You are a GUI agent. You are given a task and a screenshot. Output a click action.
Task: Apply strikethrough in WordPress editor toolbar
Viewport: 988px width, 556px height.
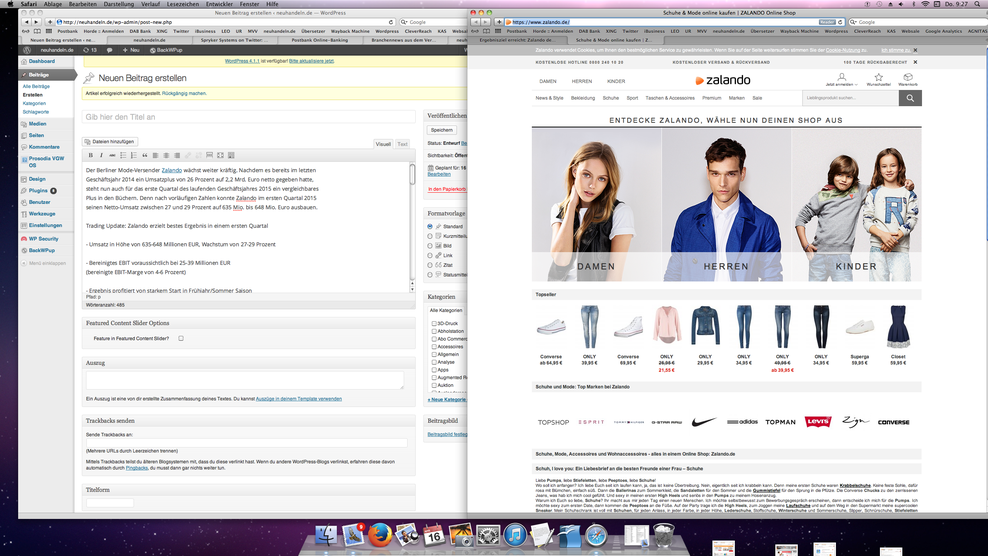pyautogui.click(x=112, y=155)
